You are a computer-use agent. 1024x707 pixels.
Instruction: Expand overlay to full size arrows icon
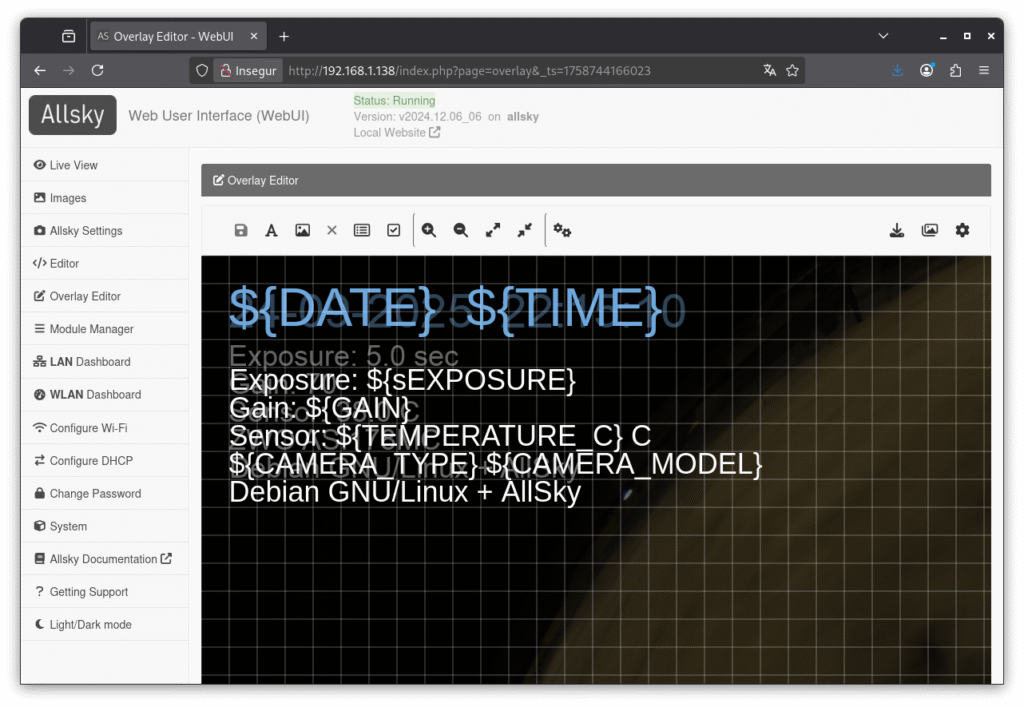pos(493,230)
